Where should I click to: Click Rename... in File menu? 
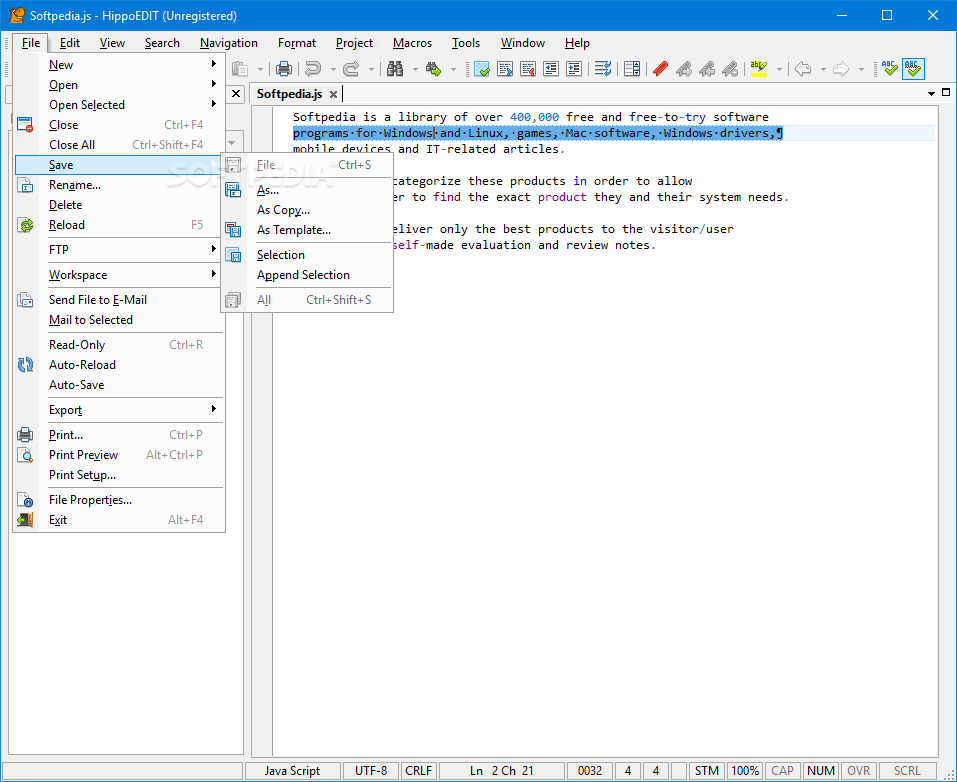(x=119, y=185)
